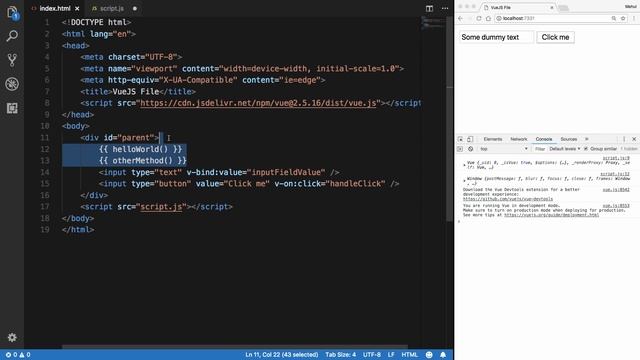The height and width of the screenshot is (360, 640).
Task: Open the Source Control view
Action: coord(12,60)
